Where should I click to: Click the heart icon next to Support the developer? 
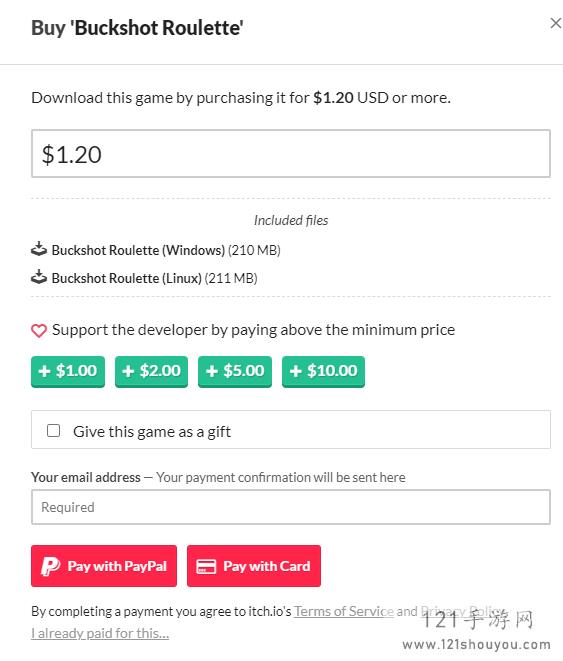pos(39,331)
